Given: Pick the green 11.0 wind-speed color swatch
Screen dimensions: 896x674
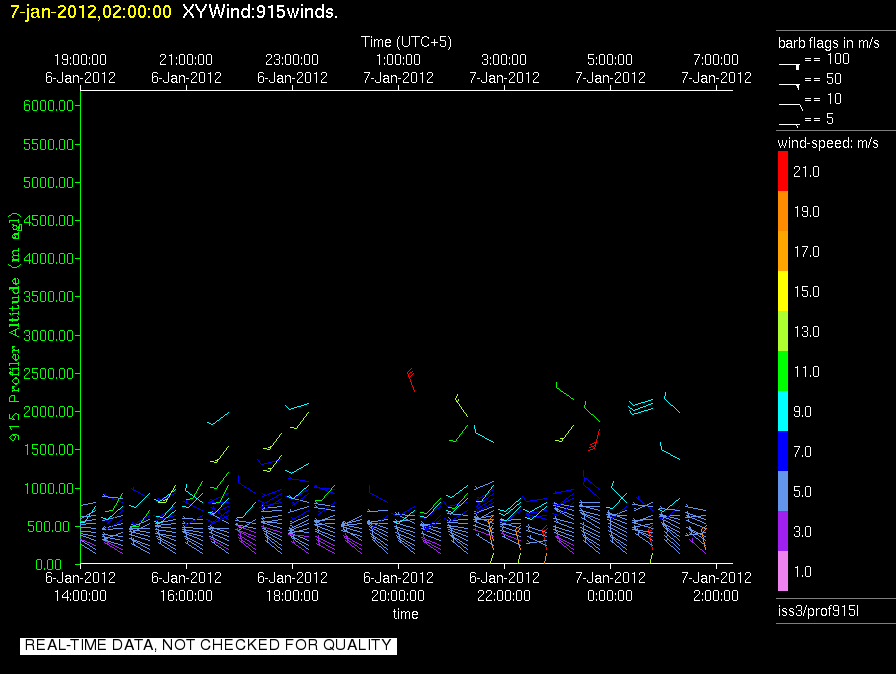Looking at the screenshot, I should (x=782, y=372).
